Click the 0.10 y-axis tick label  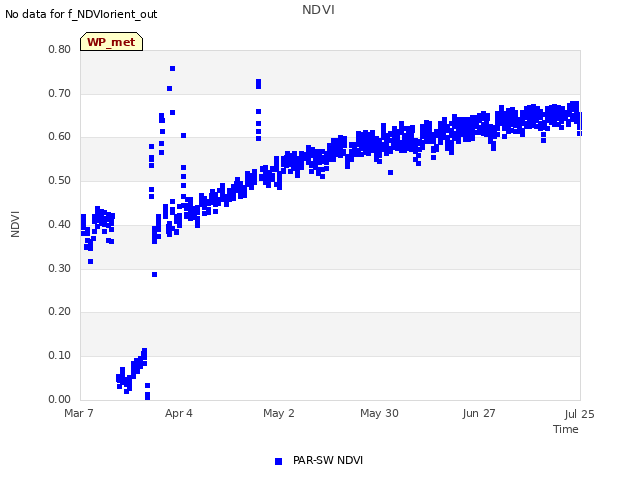tap(60, 356)
